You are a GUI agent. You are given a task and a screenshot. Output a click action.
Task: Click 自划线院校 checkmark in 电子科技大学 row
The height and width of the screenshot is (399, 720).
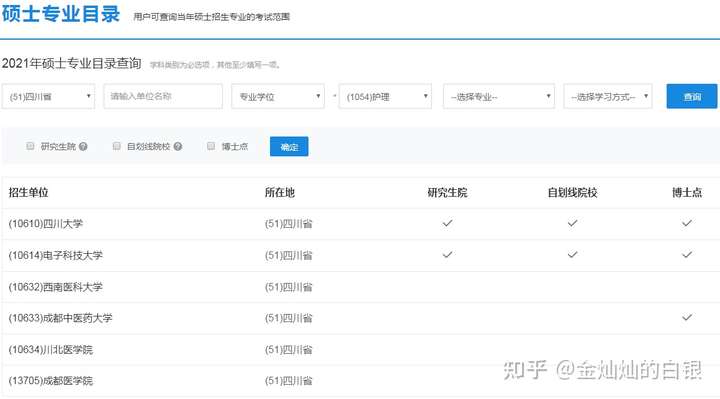(x=572, y=254)
